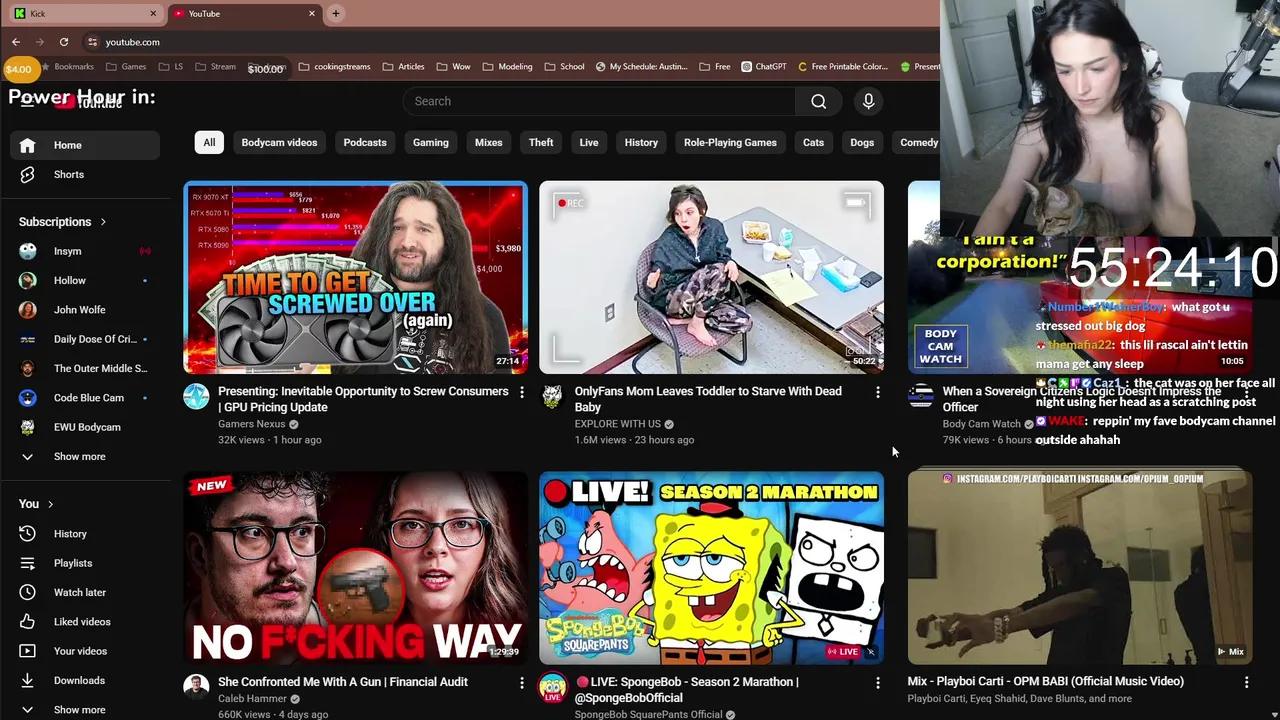1280x720 pixels.
Task: Open the Hollow channel subscription
Action: point(85,280)
